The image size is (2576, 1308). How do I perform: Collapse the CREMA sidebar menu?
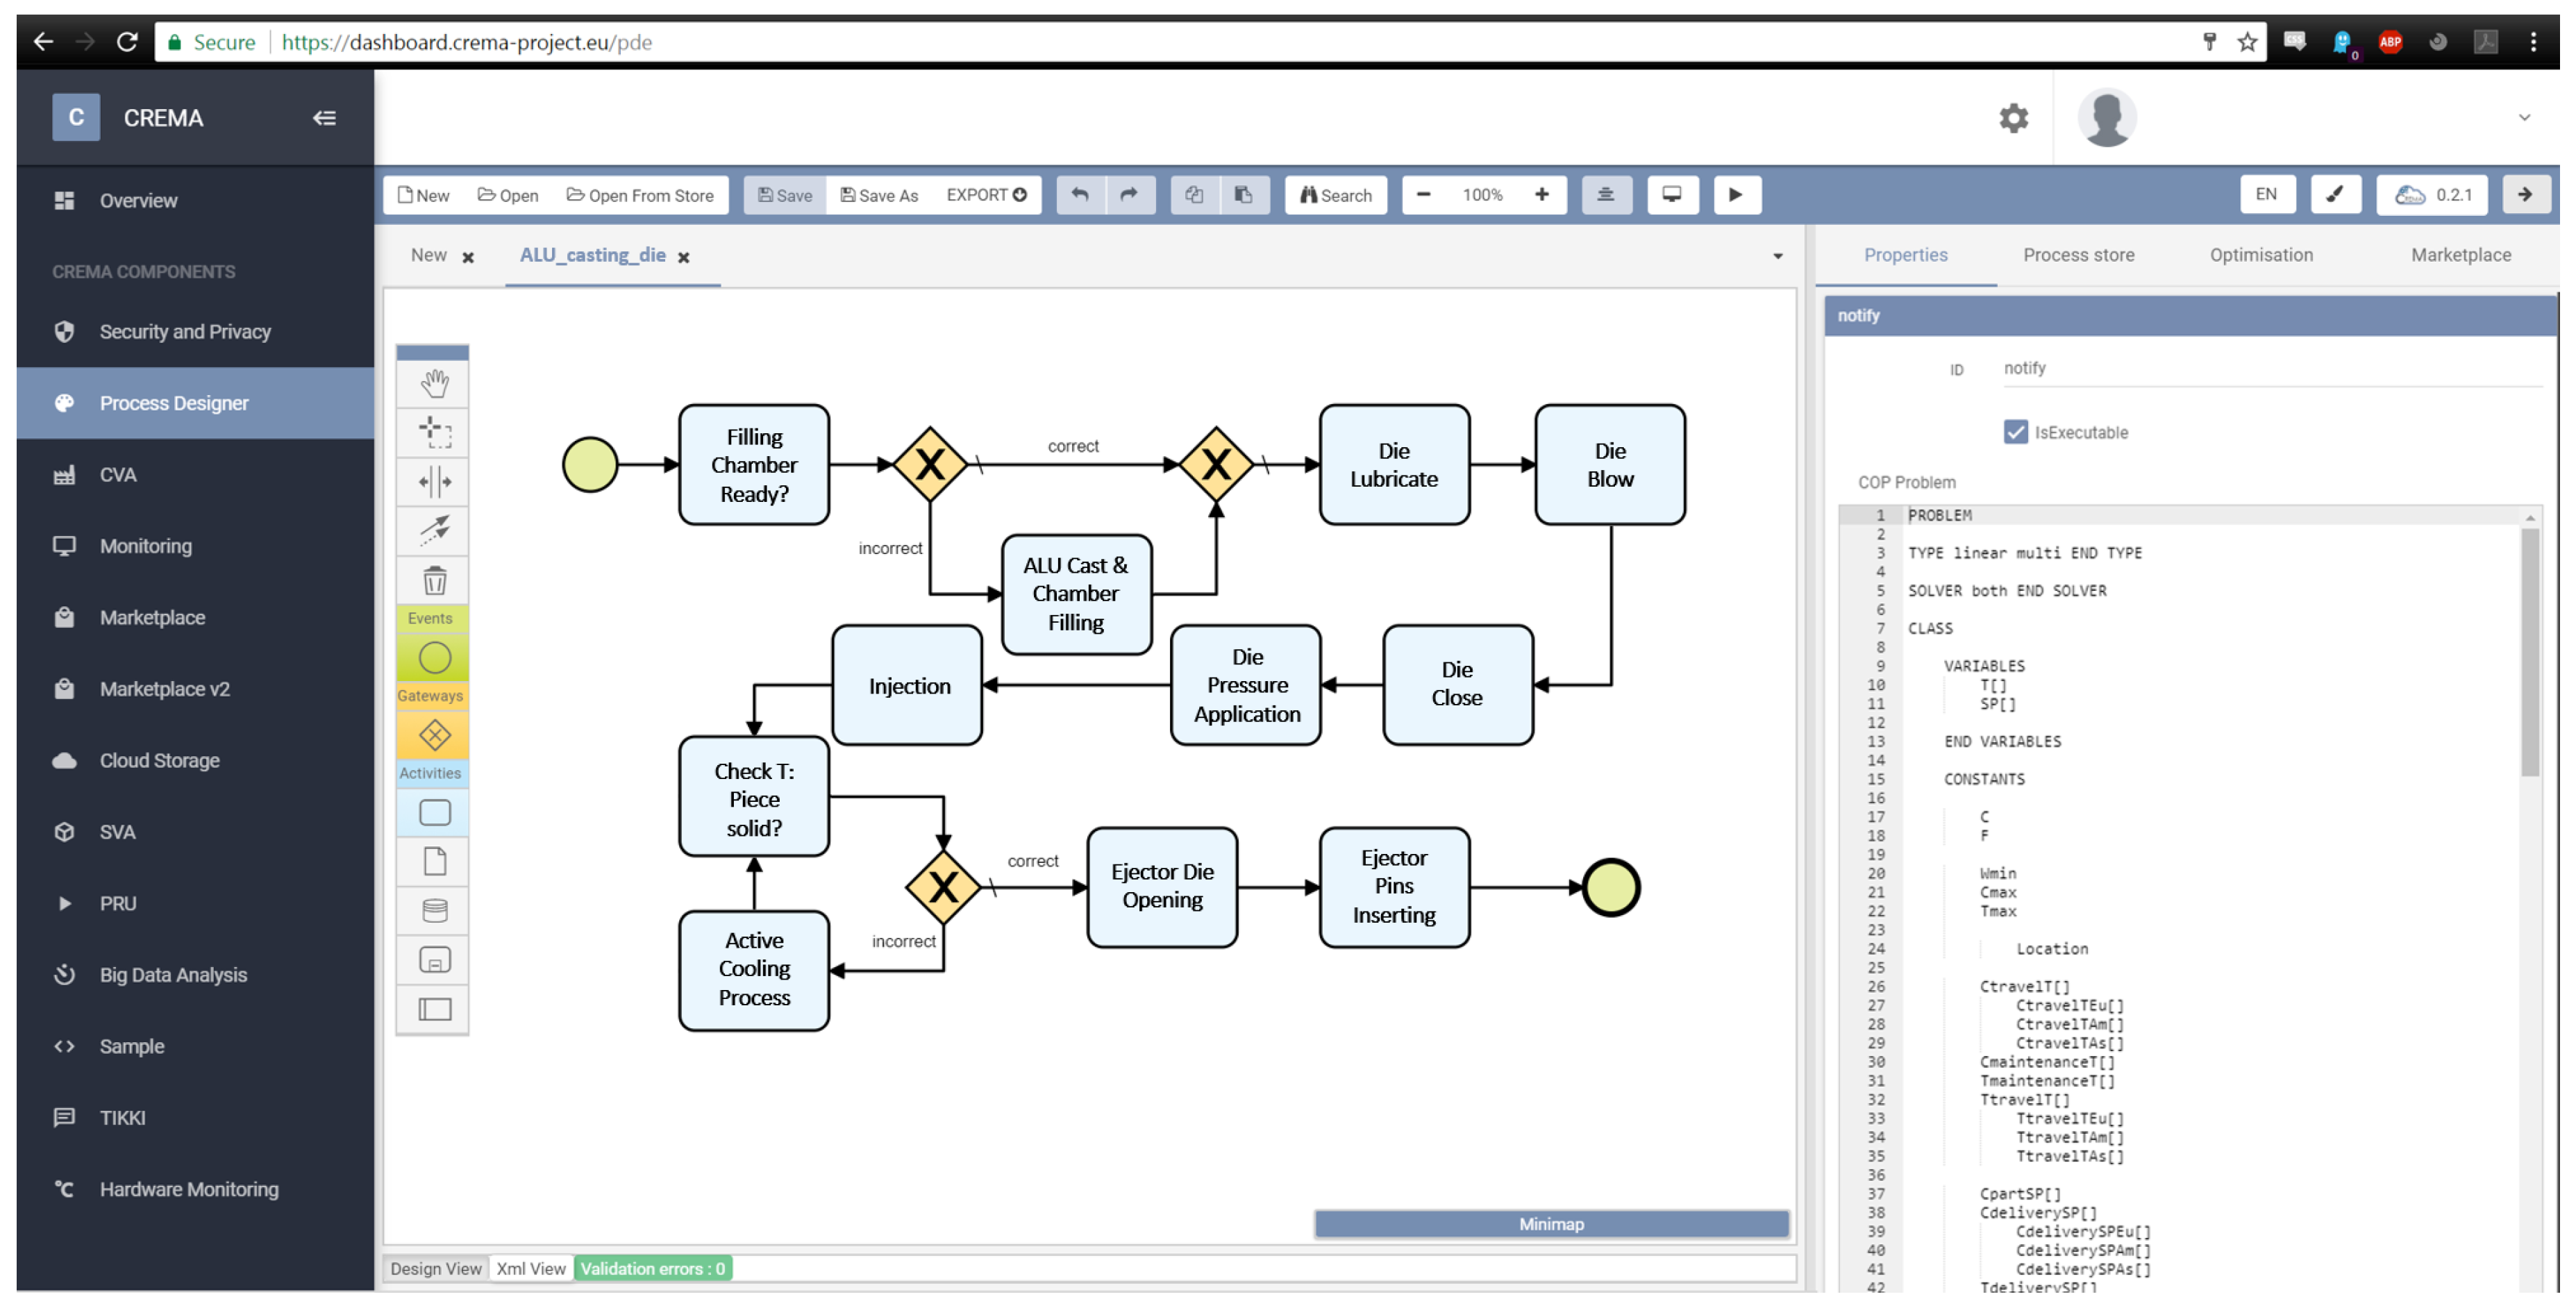click(324, 118)
